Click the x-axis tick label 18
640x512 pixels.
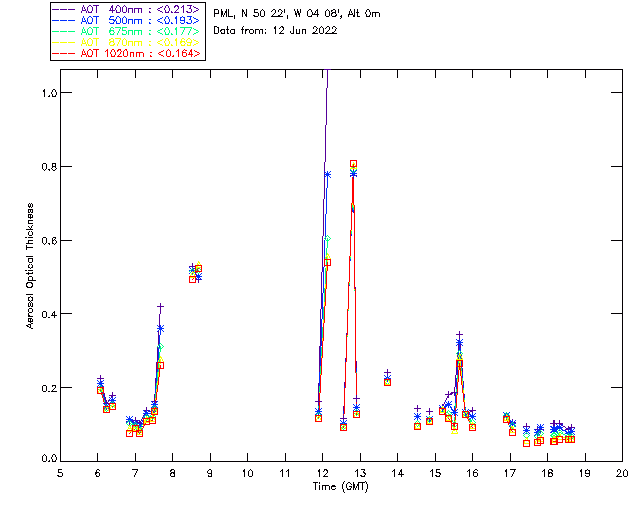[547, 473]
